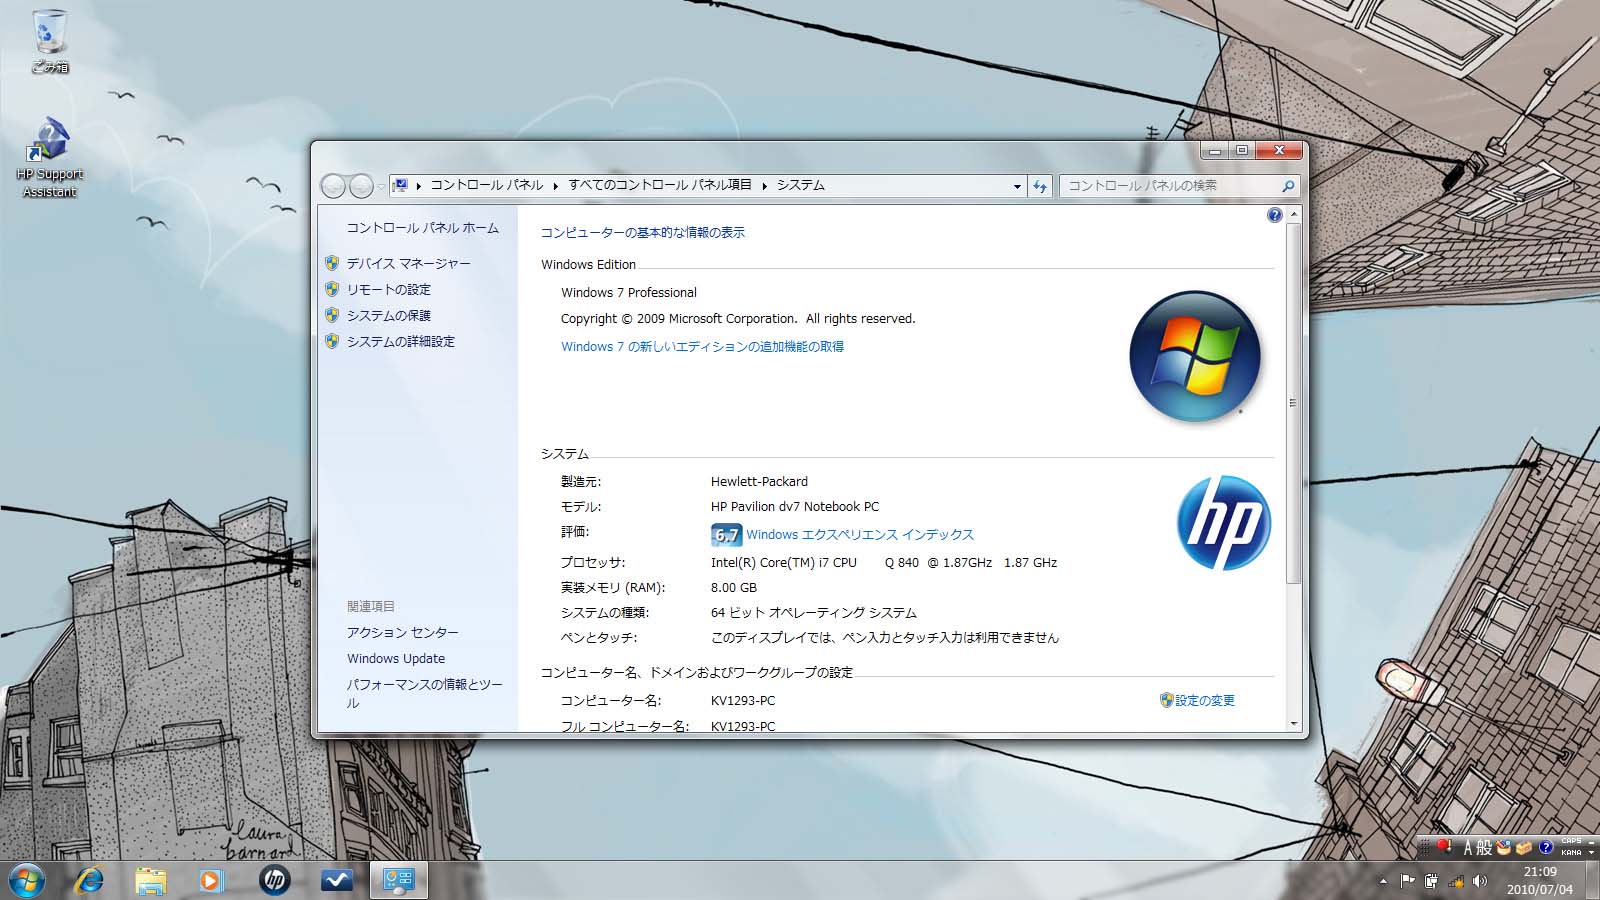Click the コントロール パネルの検索 search field
This screenshot has height=900, width=1600.
coord(1170,186)
